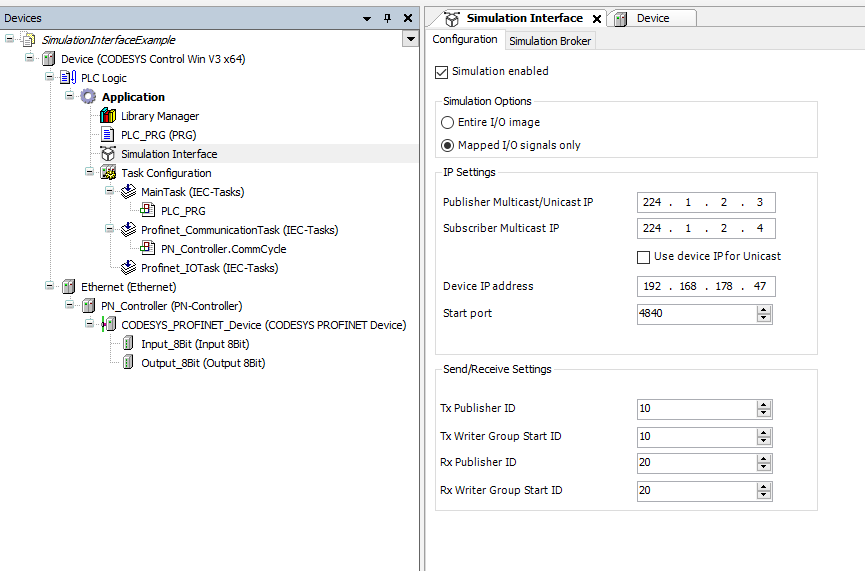The width and height of the screenshot is (865, 571).
Task: Click the Application gear icon
Action: click(x=88, y=97)
